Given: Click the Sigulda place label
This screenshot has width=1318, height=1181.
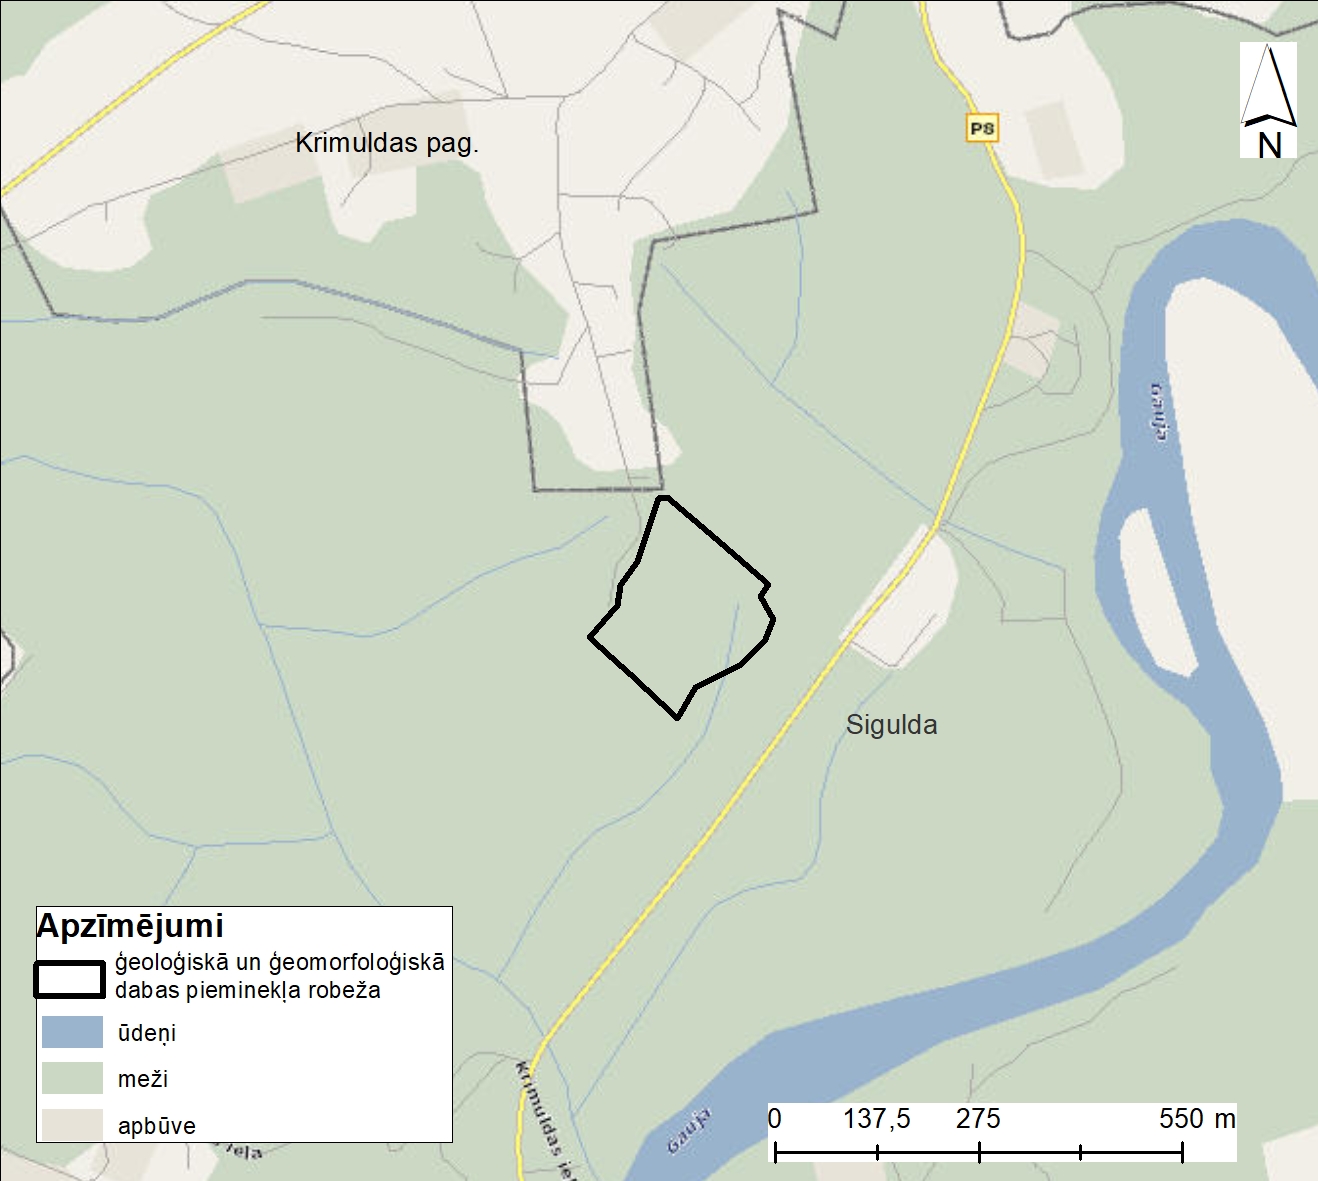Looking at the screenshot, I should (891, 725).
